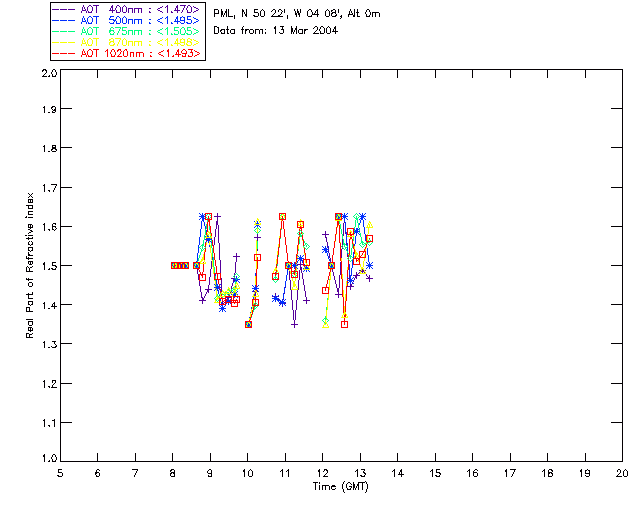640x512 pixels.
Task: Click the hour 6 label on time axis
Action: (98, 473)
